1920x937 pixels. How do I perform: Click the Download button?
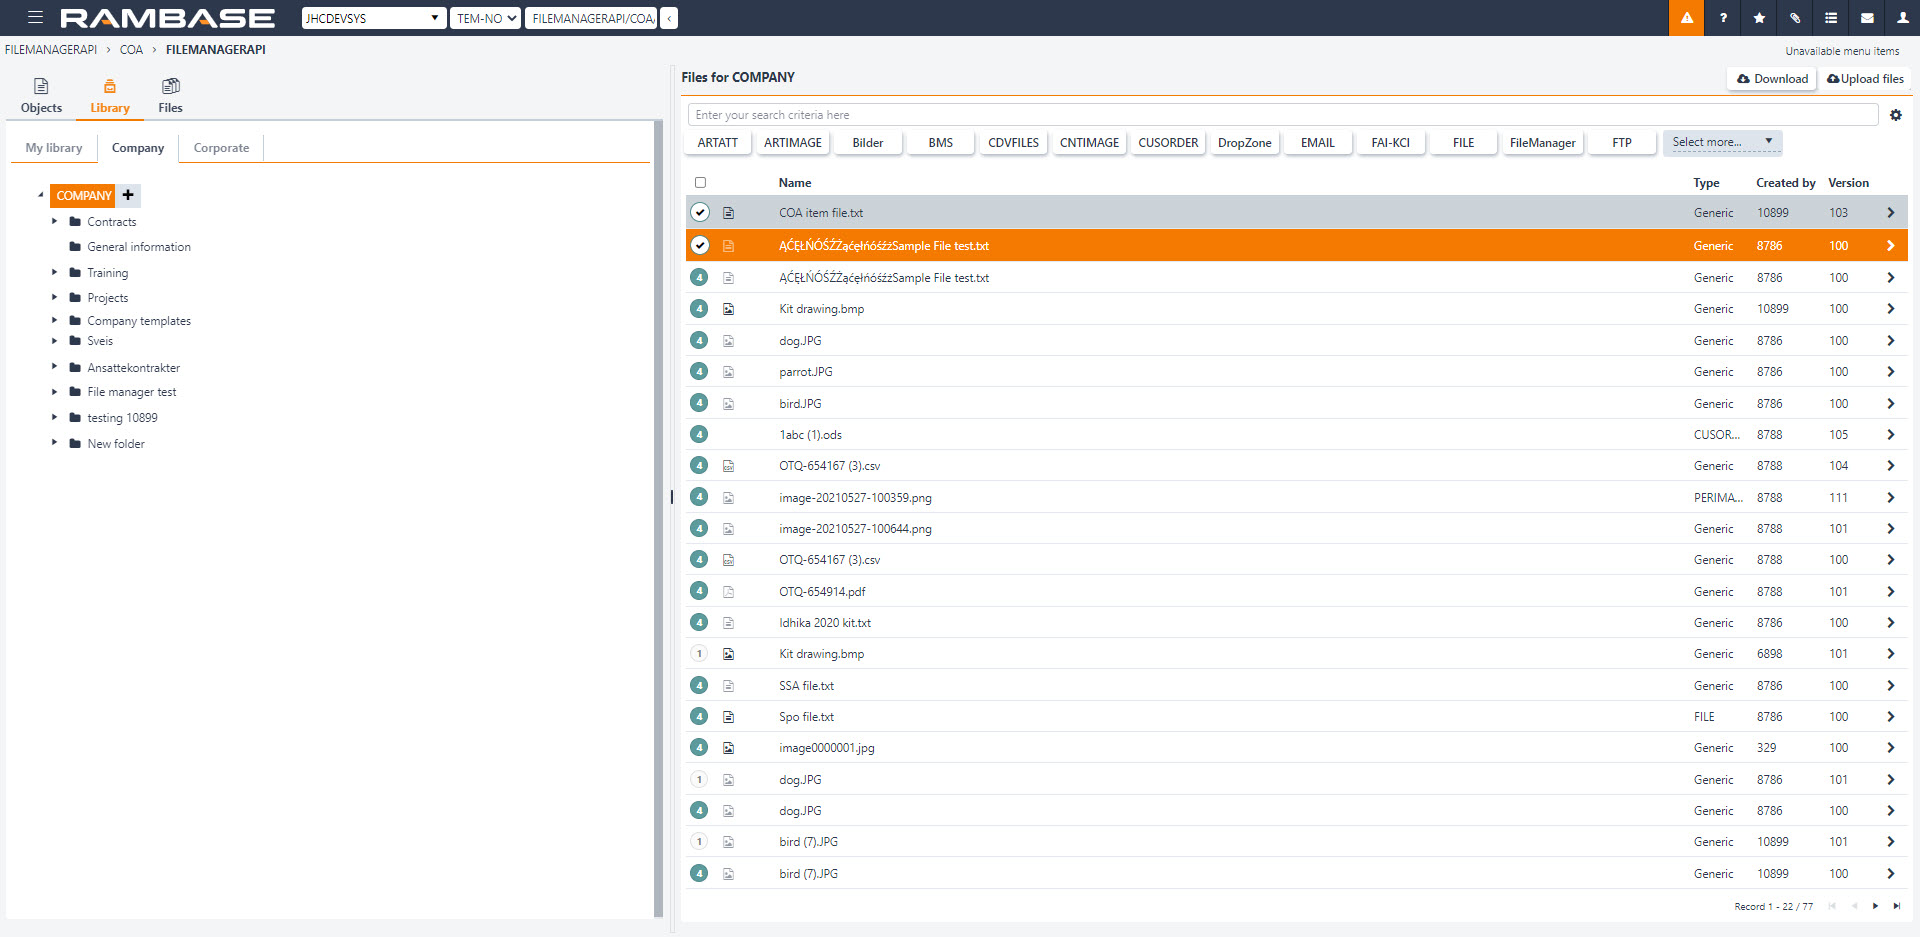(1770, 78)
